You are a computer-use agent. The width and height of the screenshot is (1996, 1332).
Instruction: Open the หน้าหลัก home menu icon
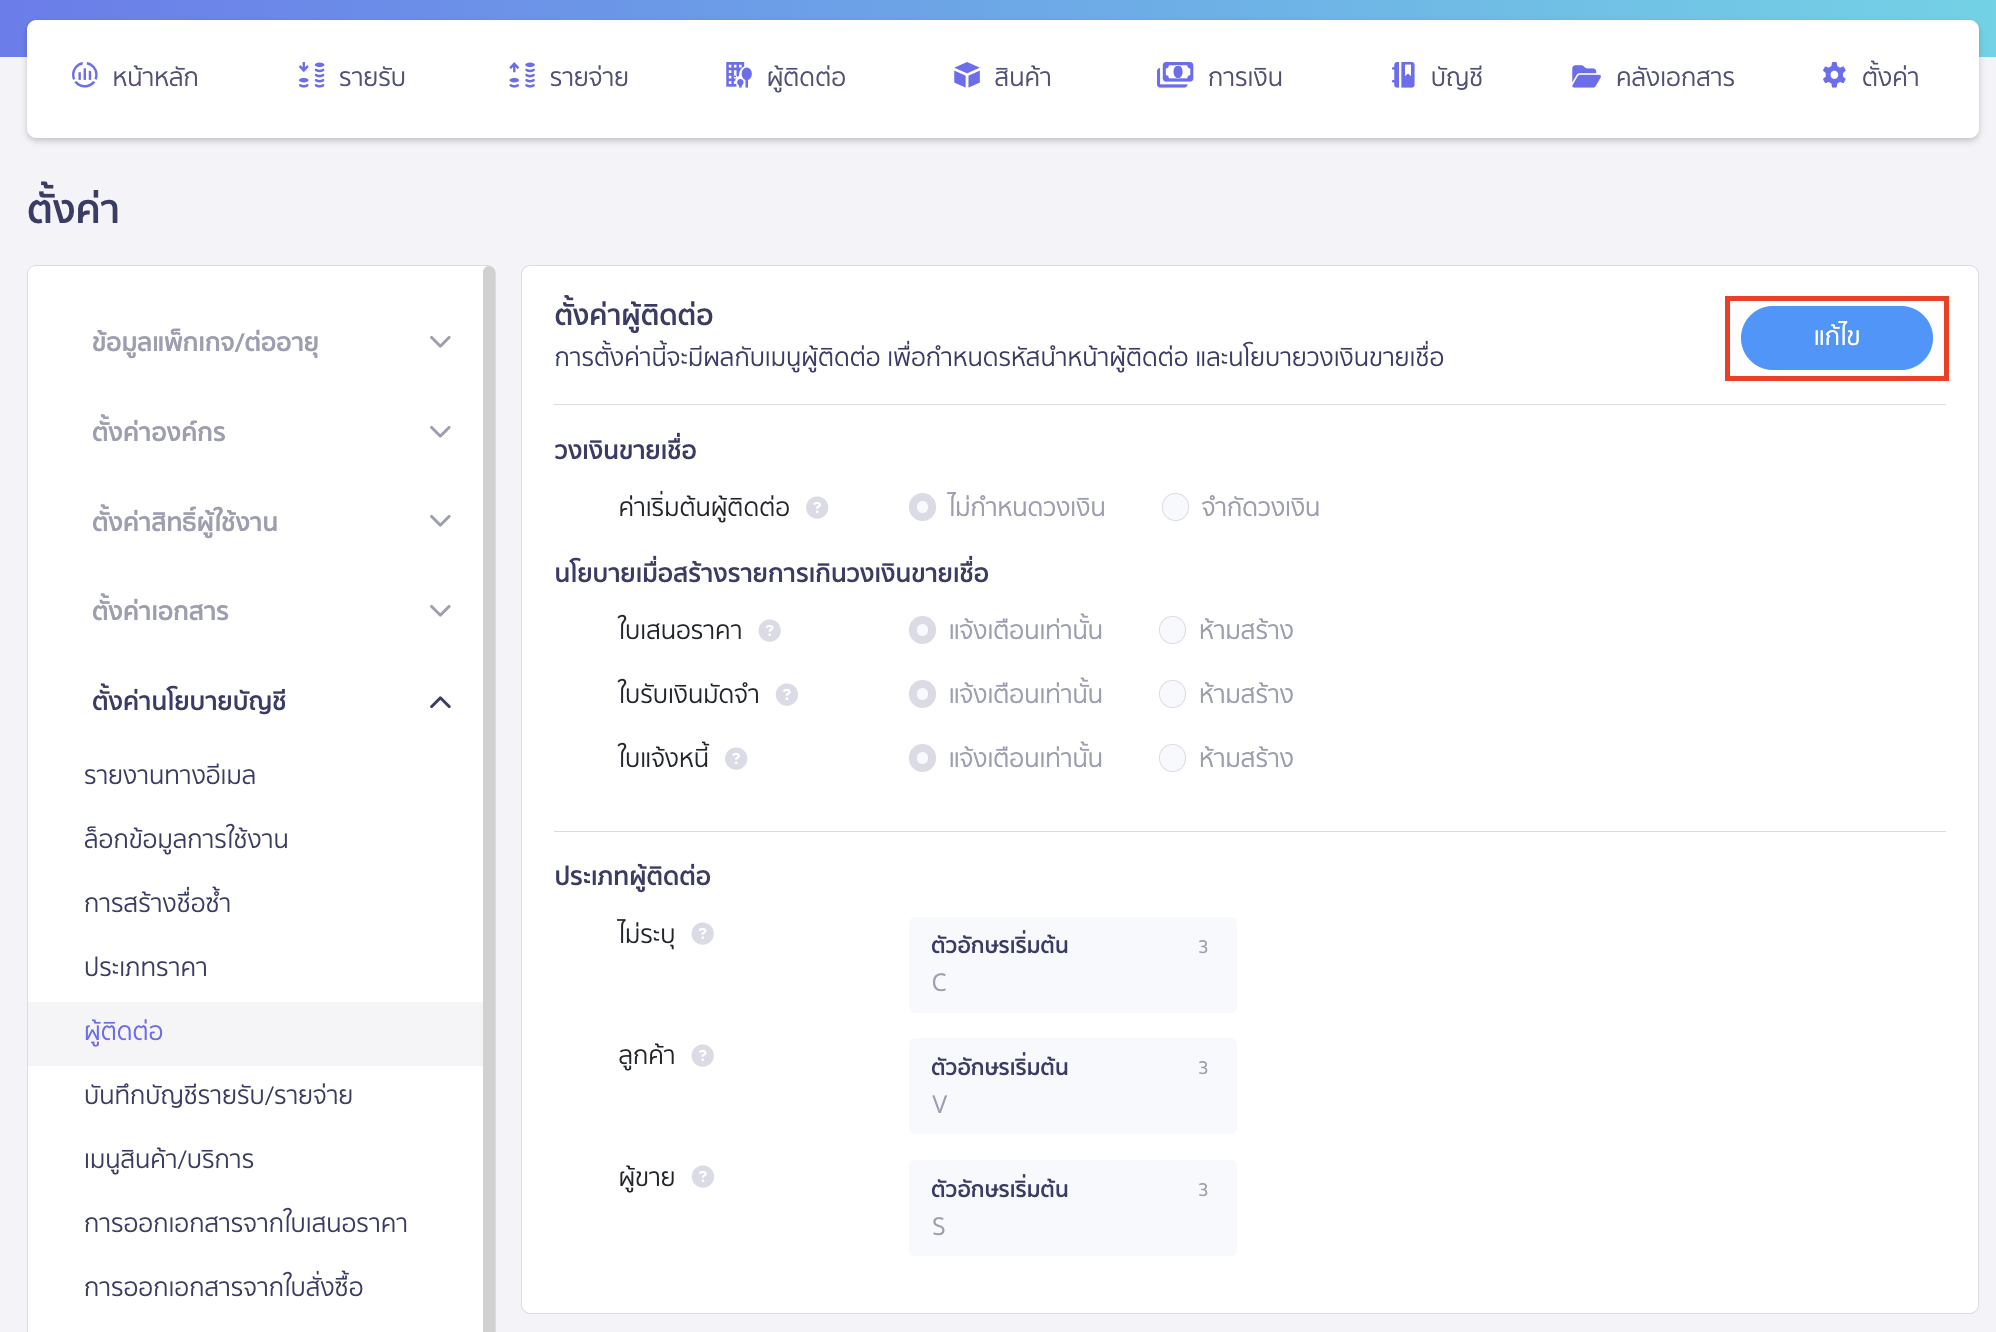[85, 75]
